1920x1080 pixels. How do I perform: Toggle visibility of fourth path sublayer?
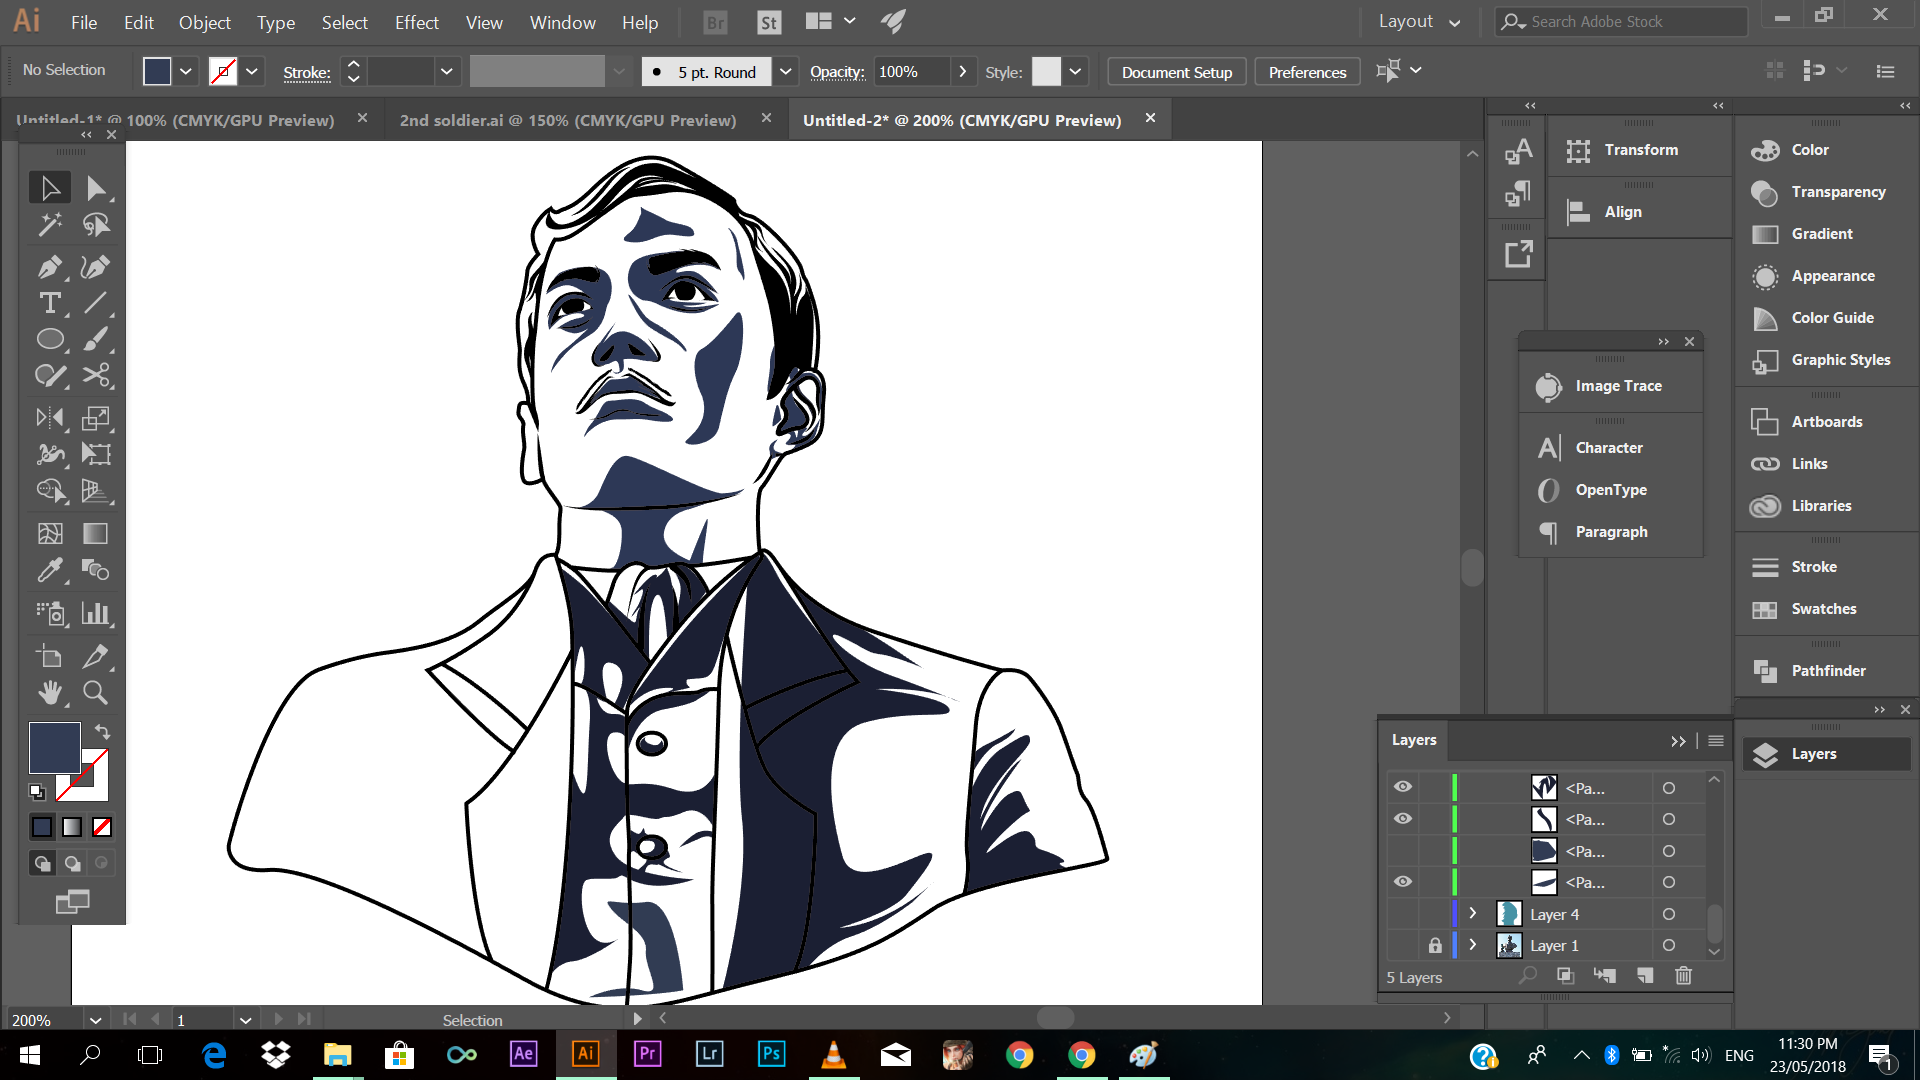point(1403,882)
